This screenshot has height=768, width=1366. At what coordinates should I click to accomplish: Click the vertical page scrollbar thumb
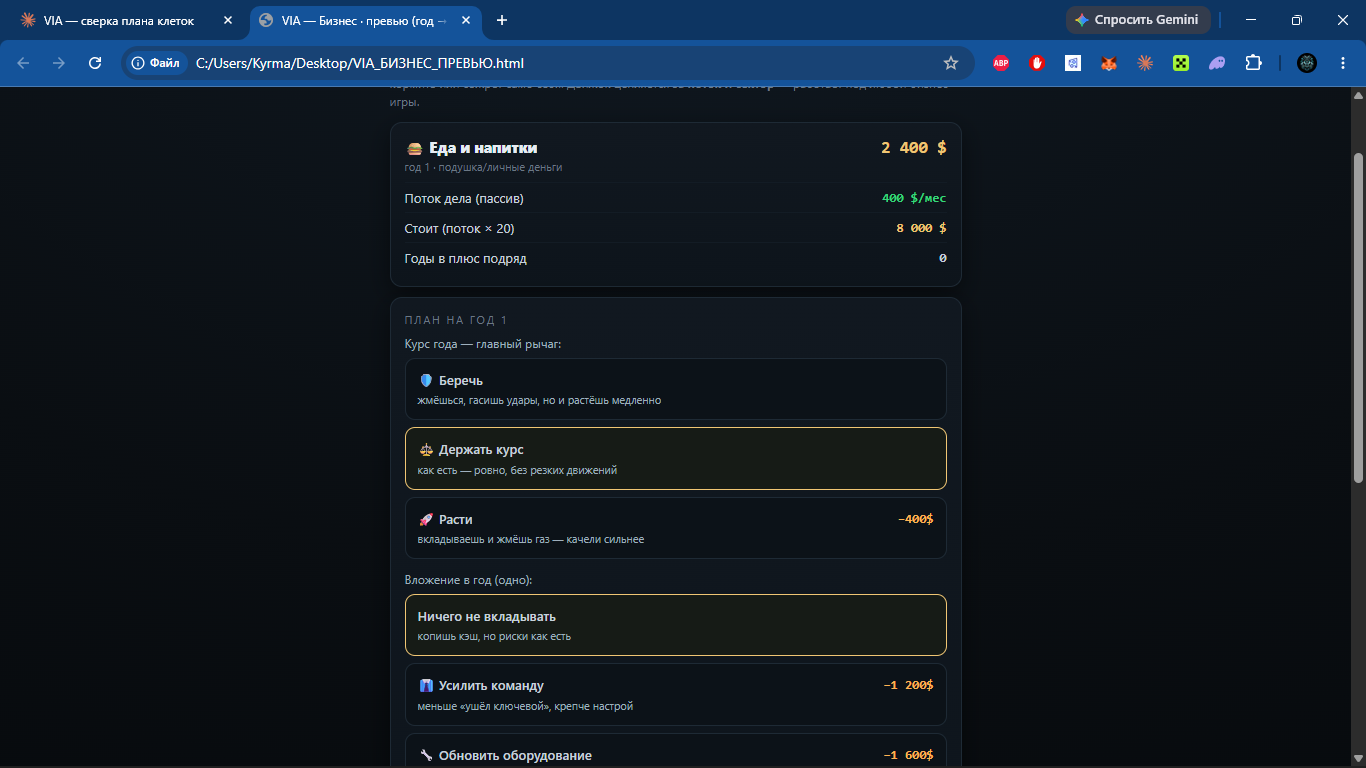[x=1357, y=317]
